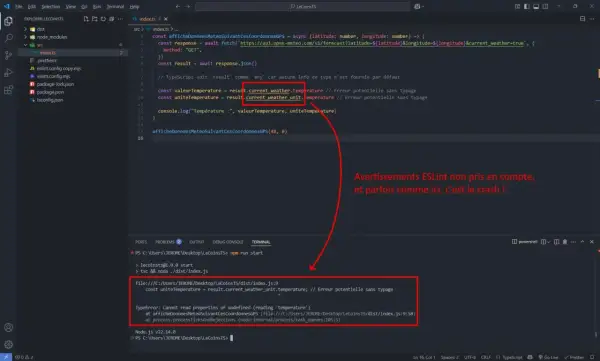Refresh the Explorer file tree

[x=103, y=19]
